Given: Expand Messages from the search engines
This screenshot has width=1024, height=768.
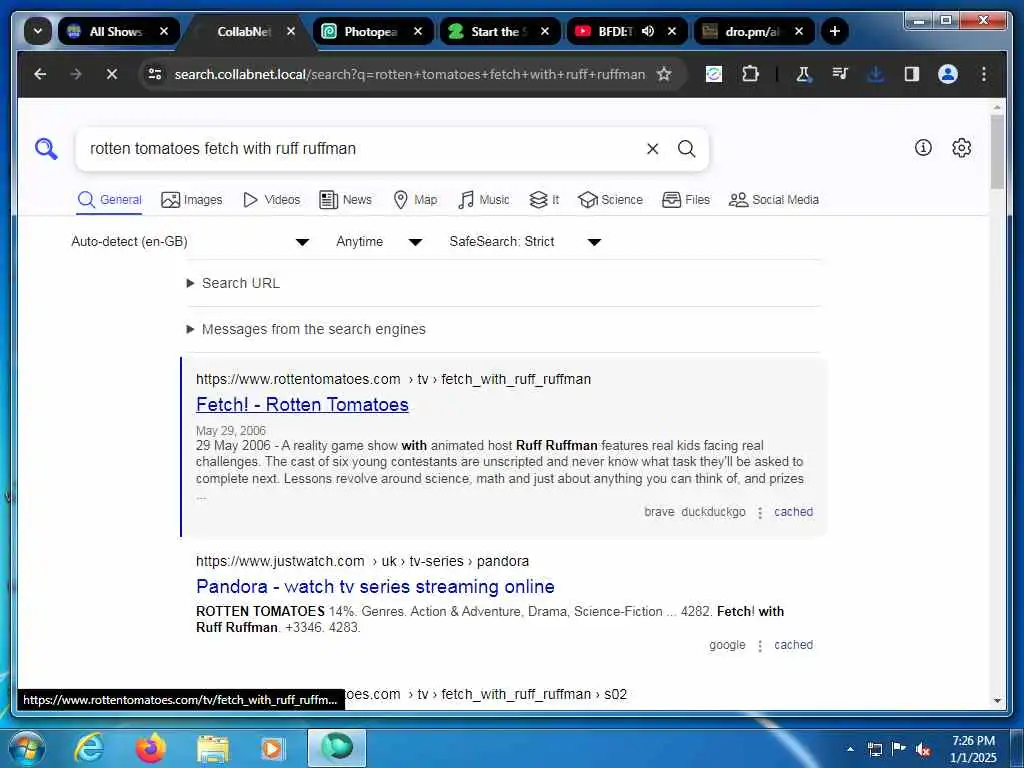Looking at the screenshot, I should click(x=306, y=329).
